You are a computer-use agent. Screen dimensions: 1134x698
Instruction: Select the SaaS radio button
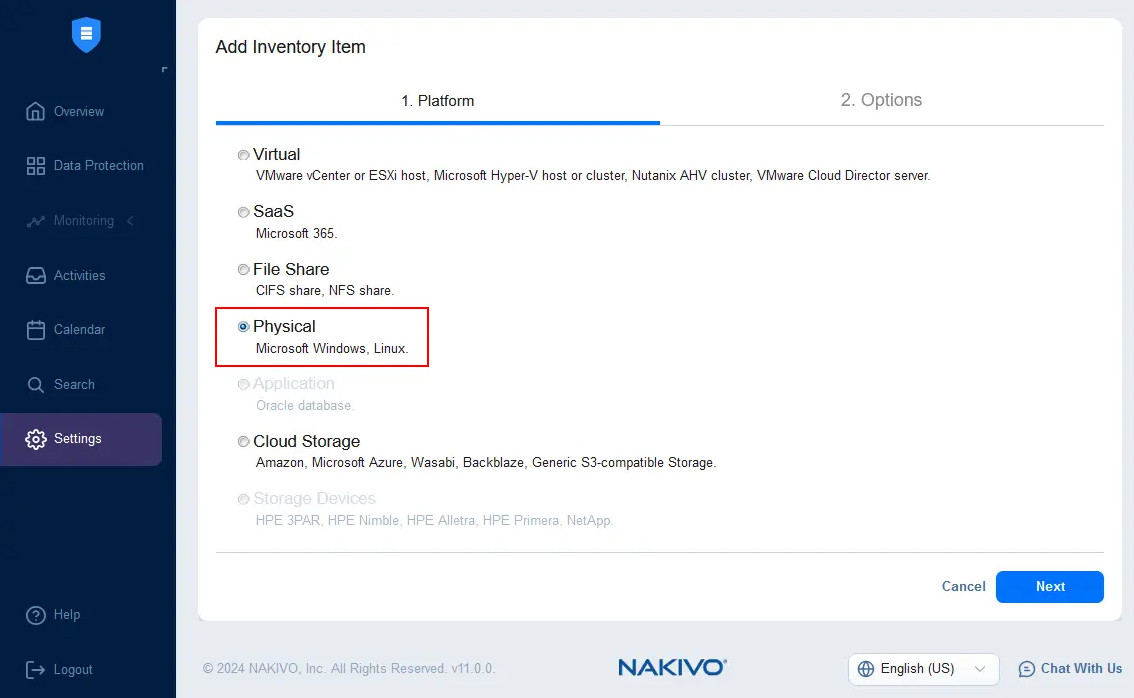click(244, 212)
